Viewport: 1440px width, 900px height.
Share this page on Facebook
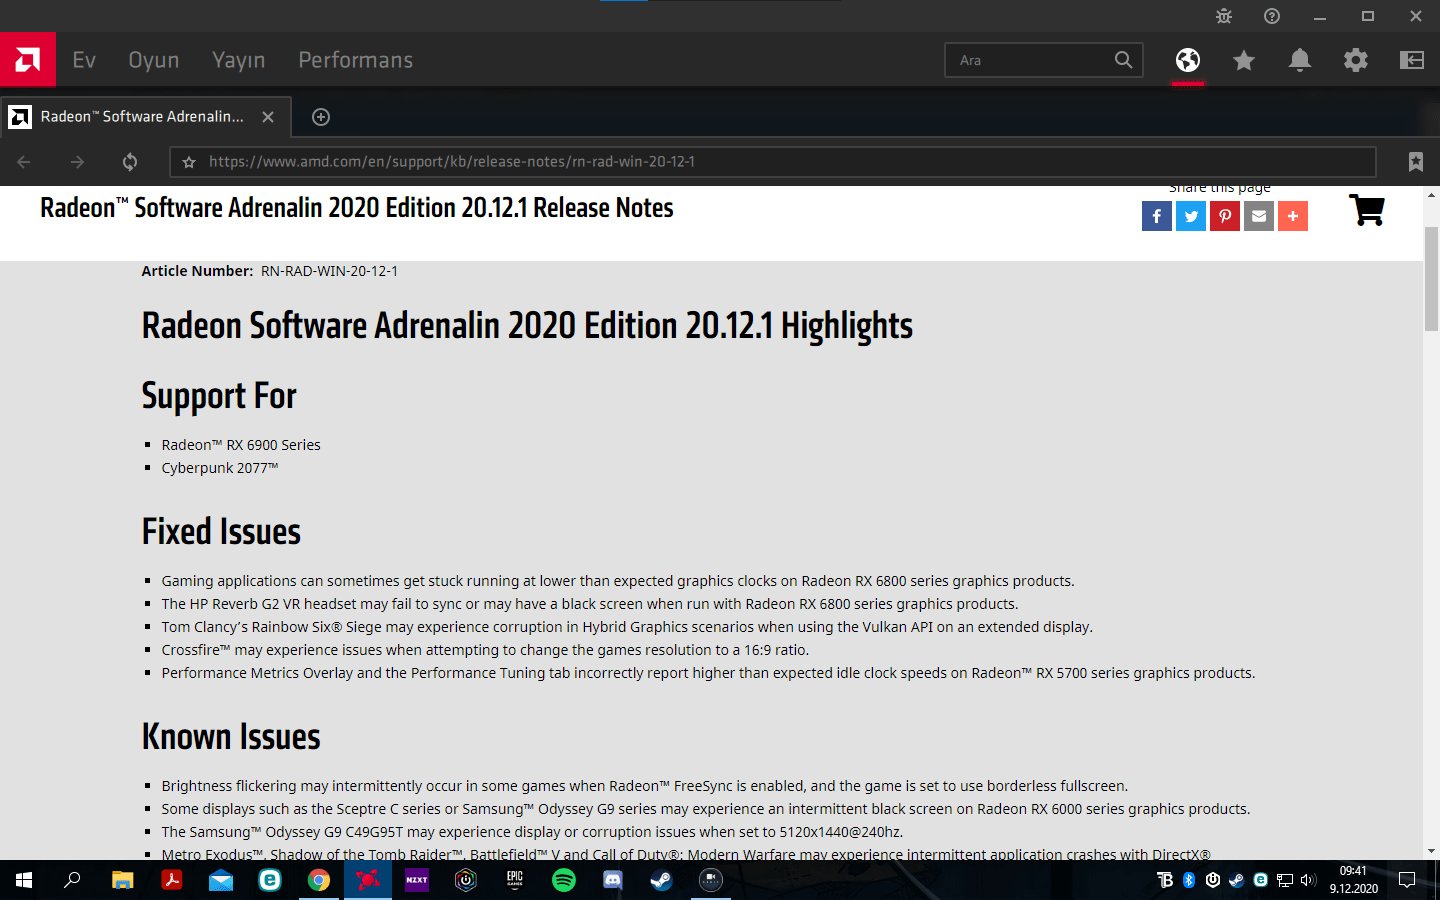coord(1157,216)
